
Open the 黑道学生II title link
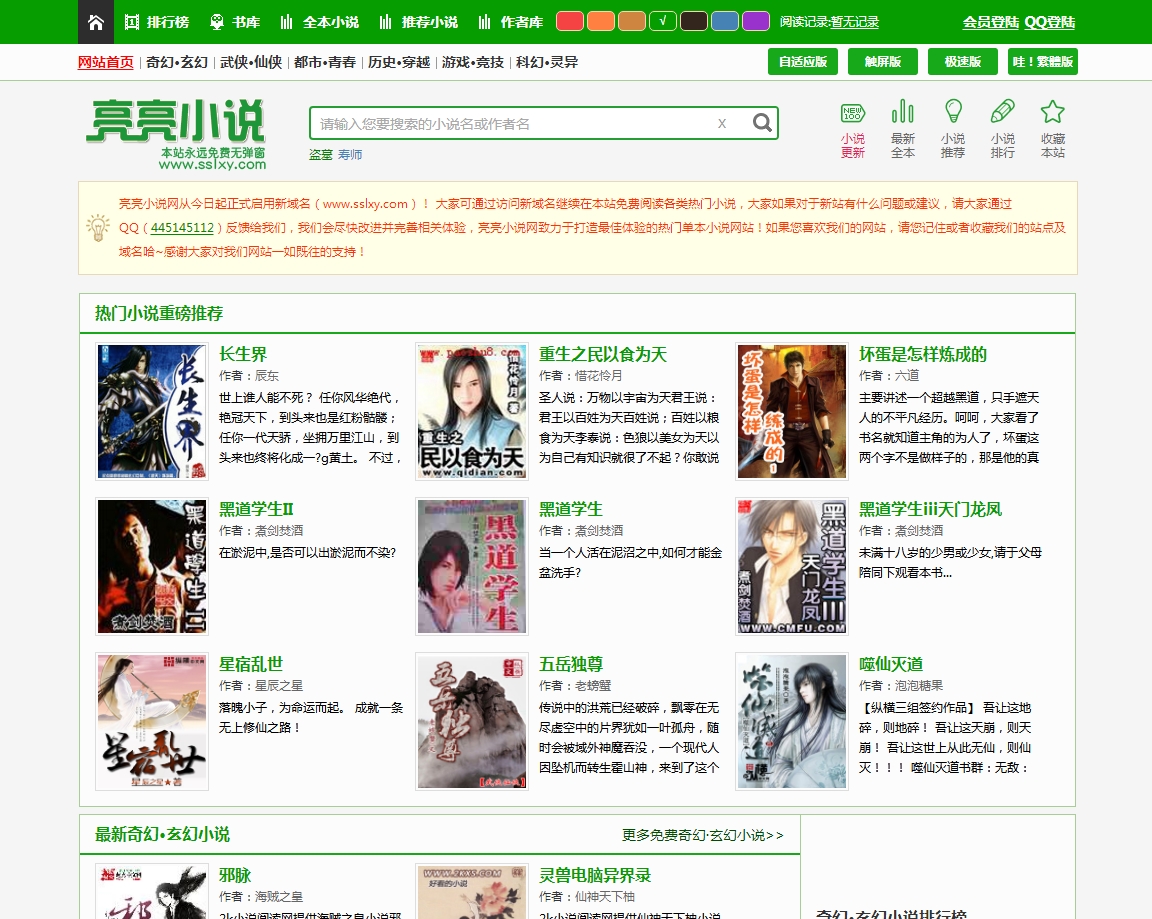256,509
